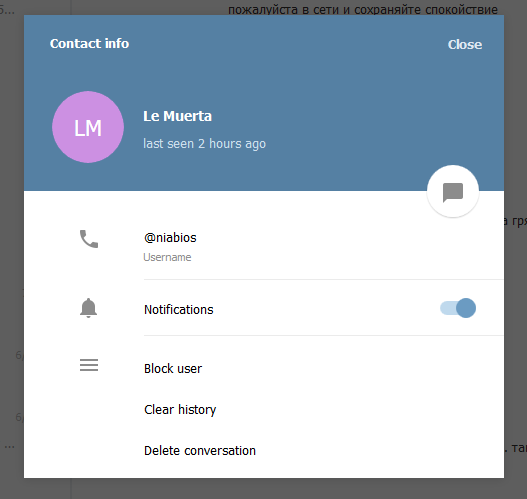Click the bell icon next to Notifications

point(88,308)
